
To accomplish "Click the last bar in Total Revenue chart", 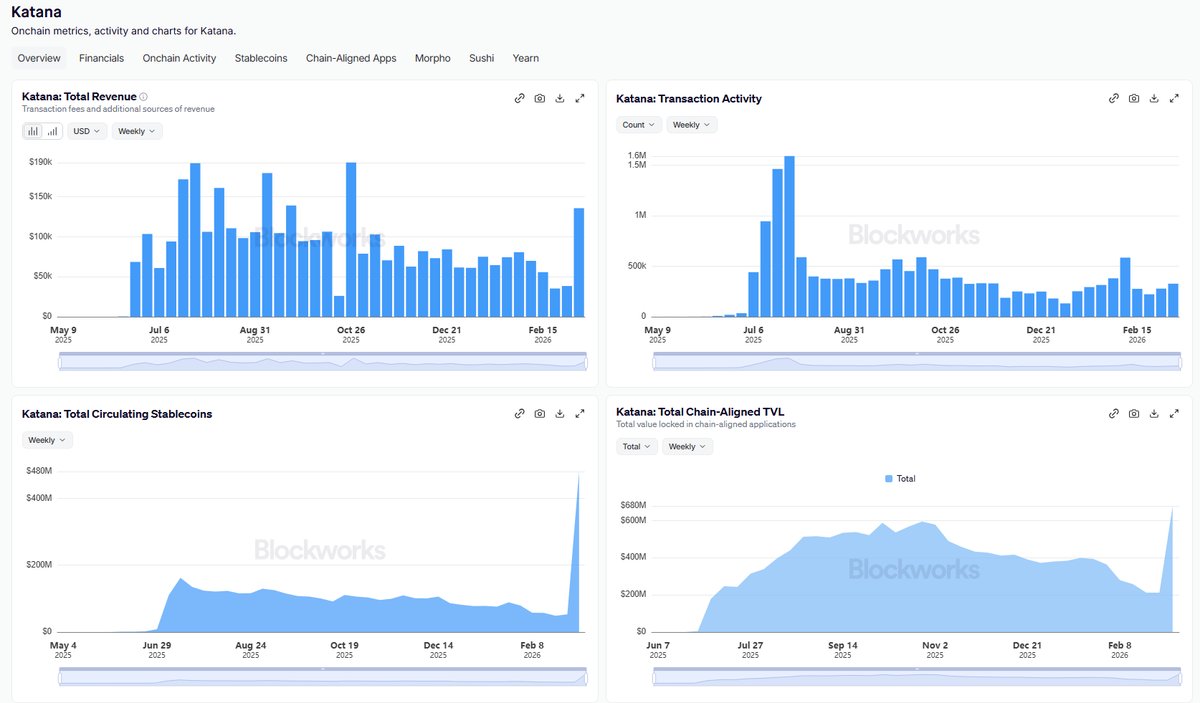I will click(x=579, y=262).
